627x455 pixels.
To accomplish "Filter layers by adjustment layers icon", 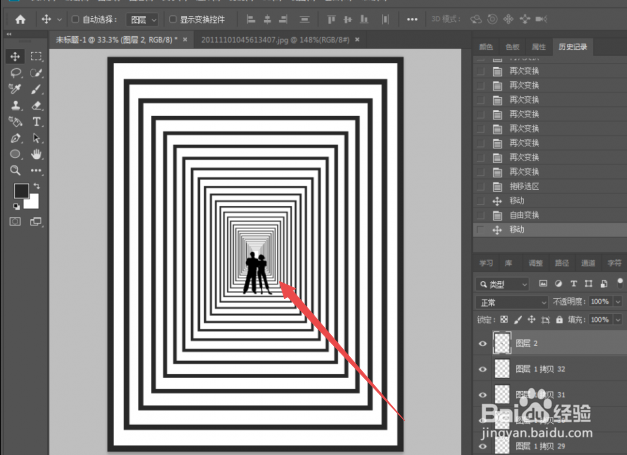I will tap(558, 283).
